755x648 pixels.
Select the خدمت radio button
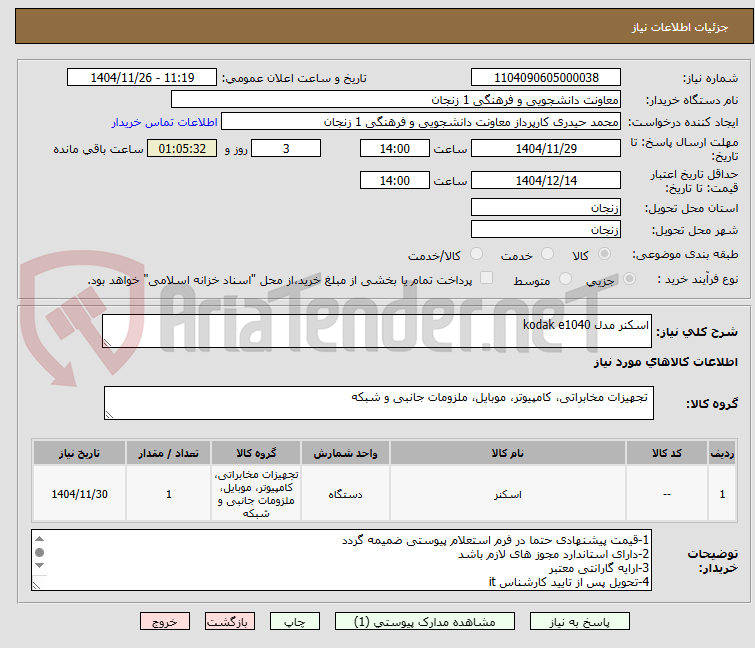tap(547, 254)
